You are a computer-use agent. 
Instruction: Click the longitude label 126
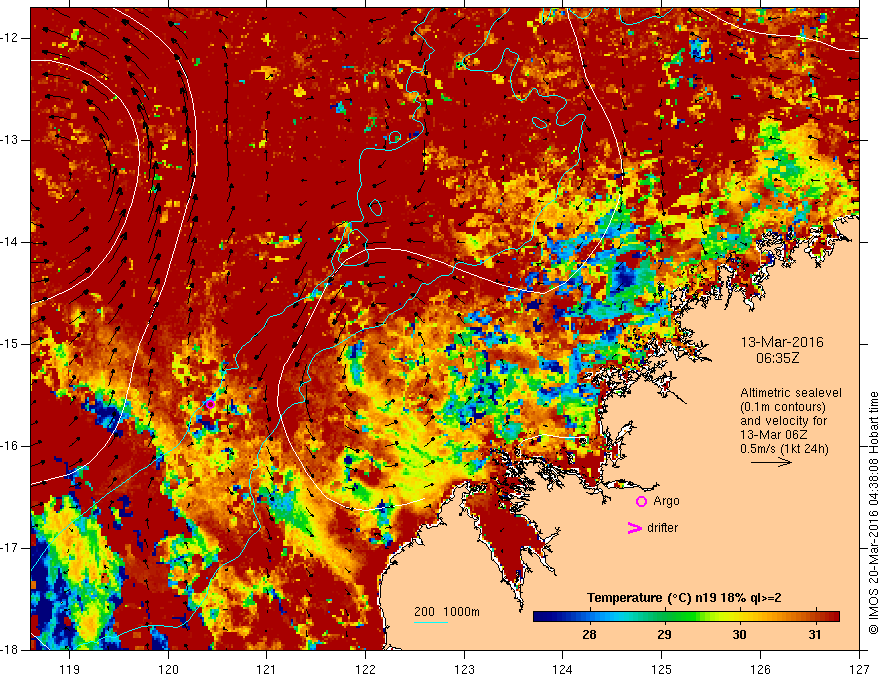click(x=760, y=669)
